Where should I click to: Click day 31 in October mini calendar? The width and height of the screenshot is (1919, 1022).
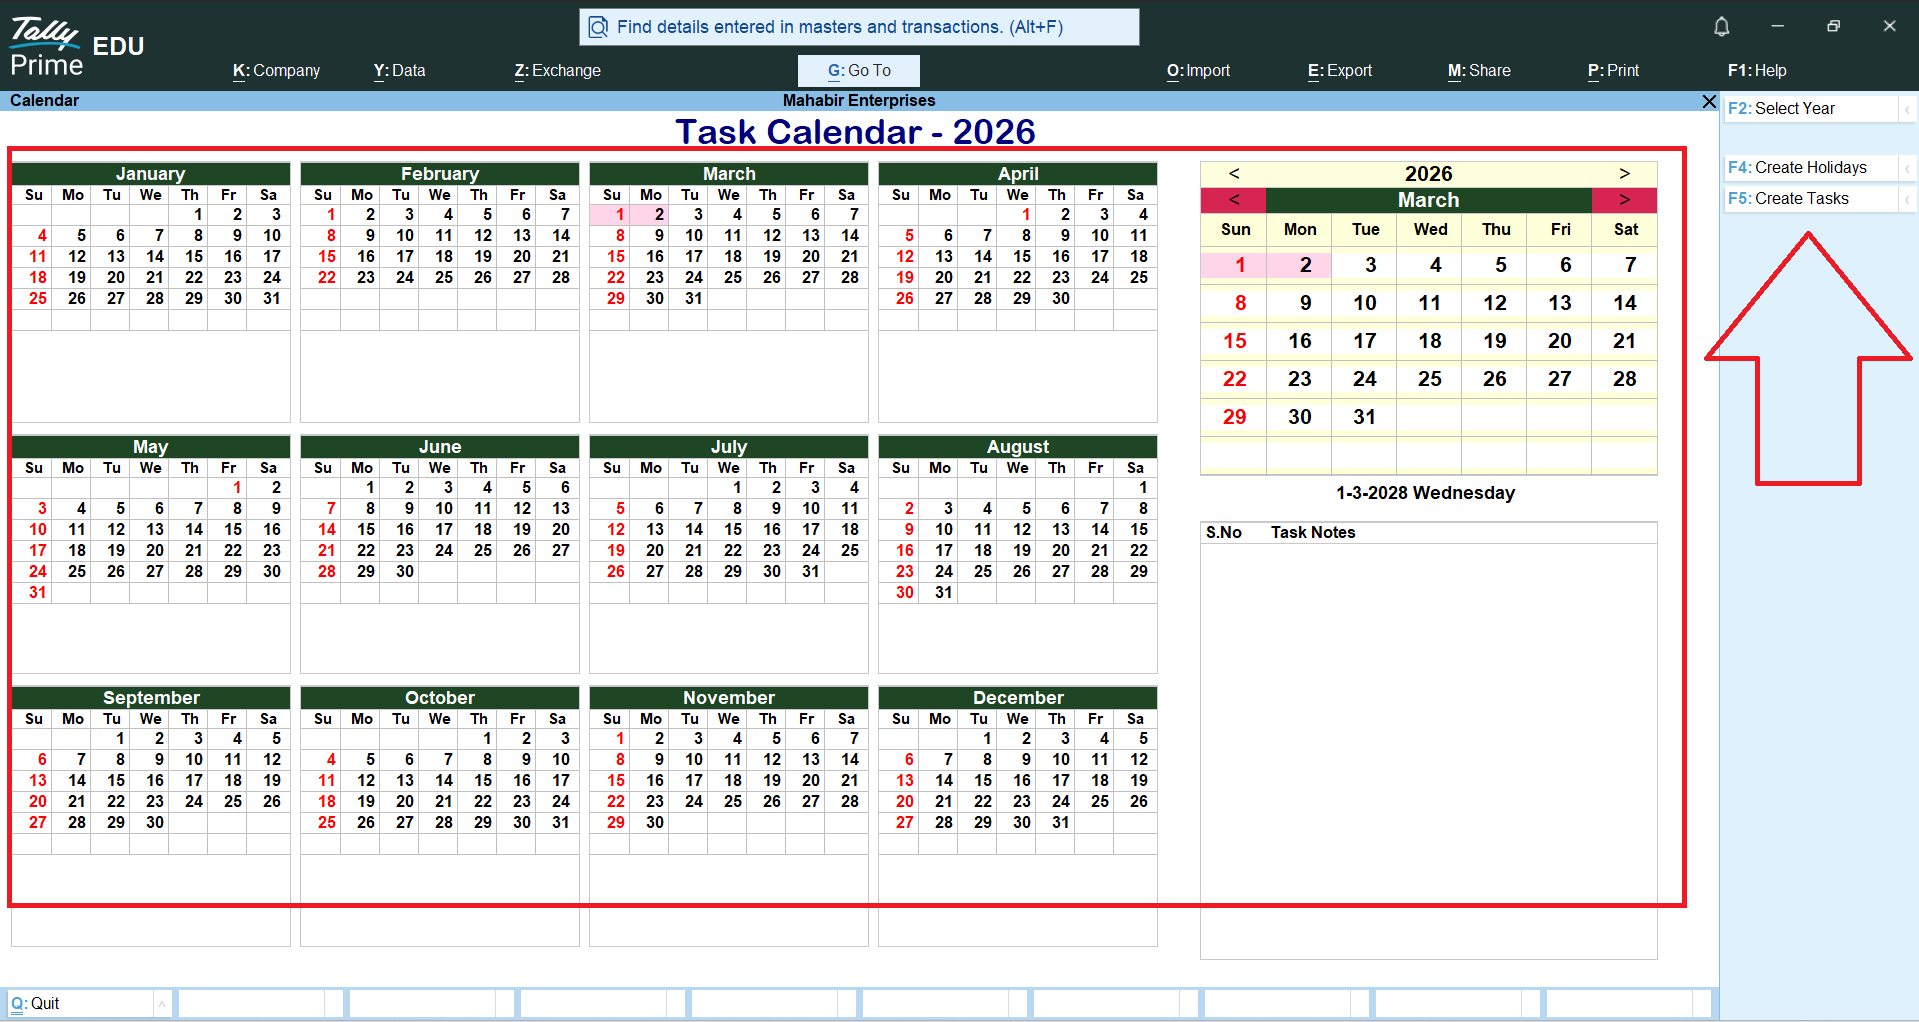coord(561,823)
